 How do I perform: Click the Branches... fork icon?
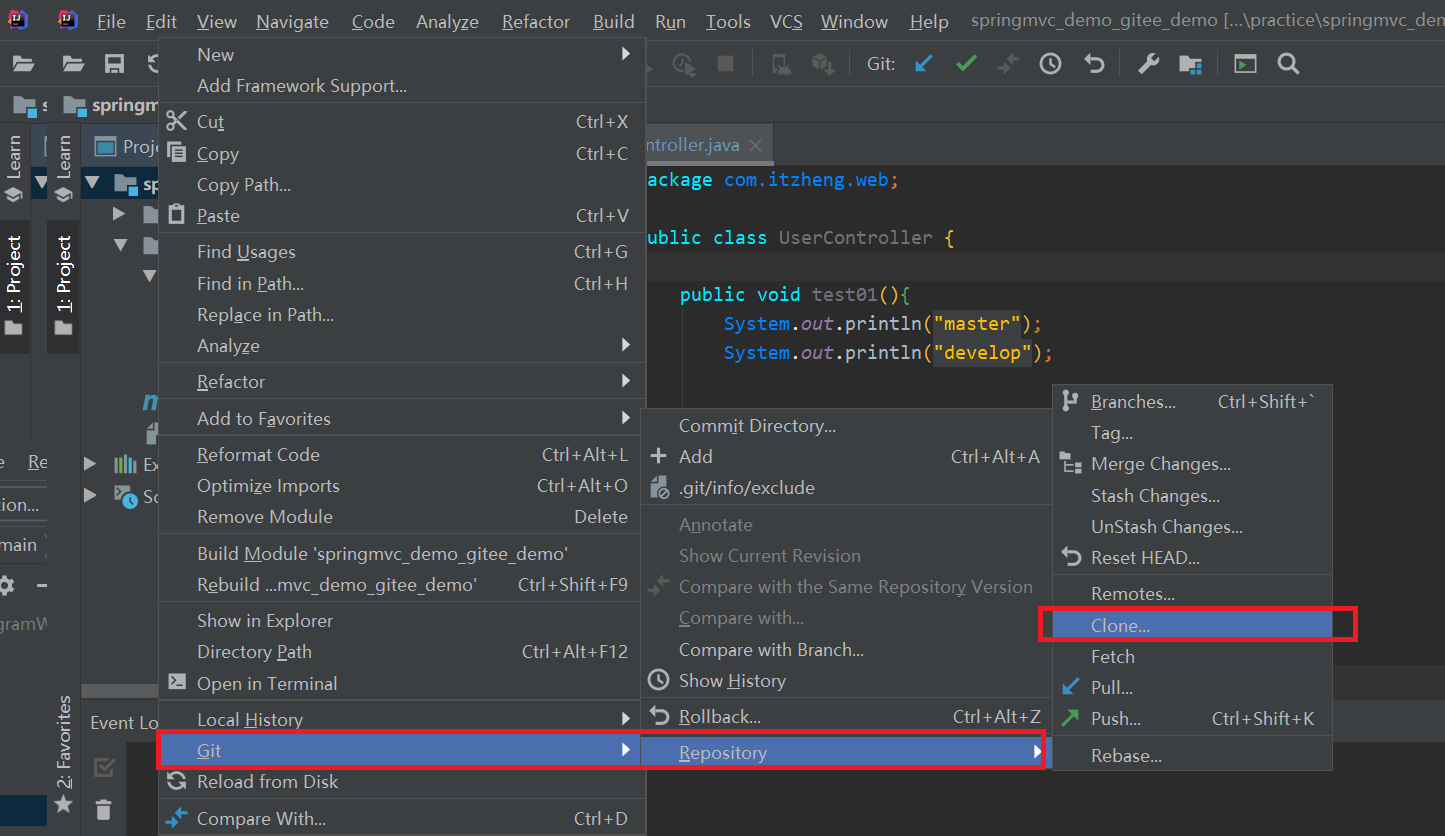1071,401
